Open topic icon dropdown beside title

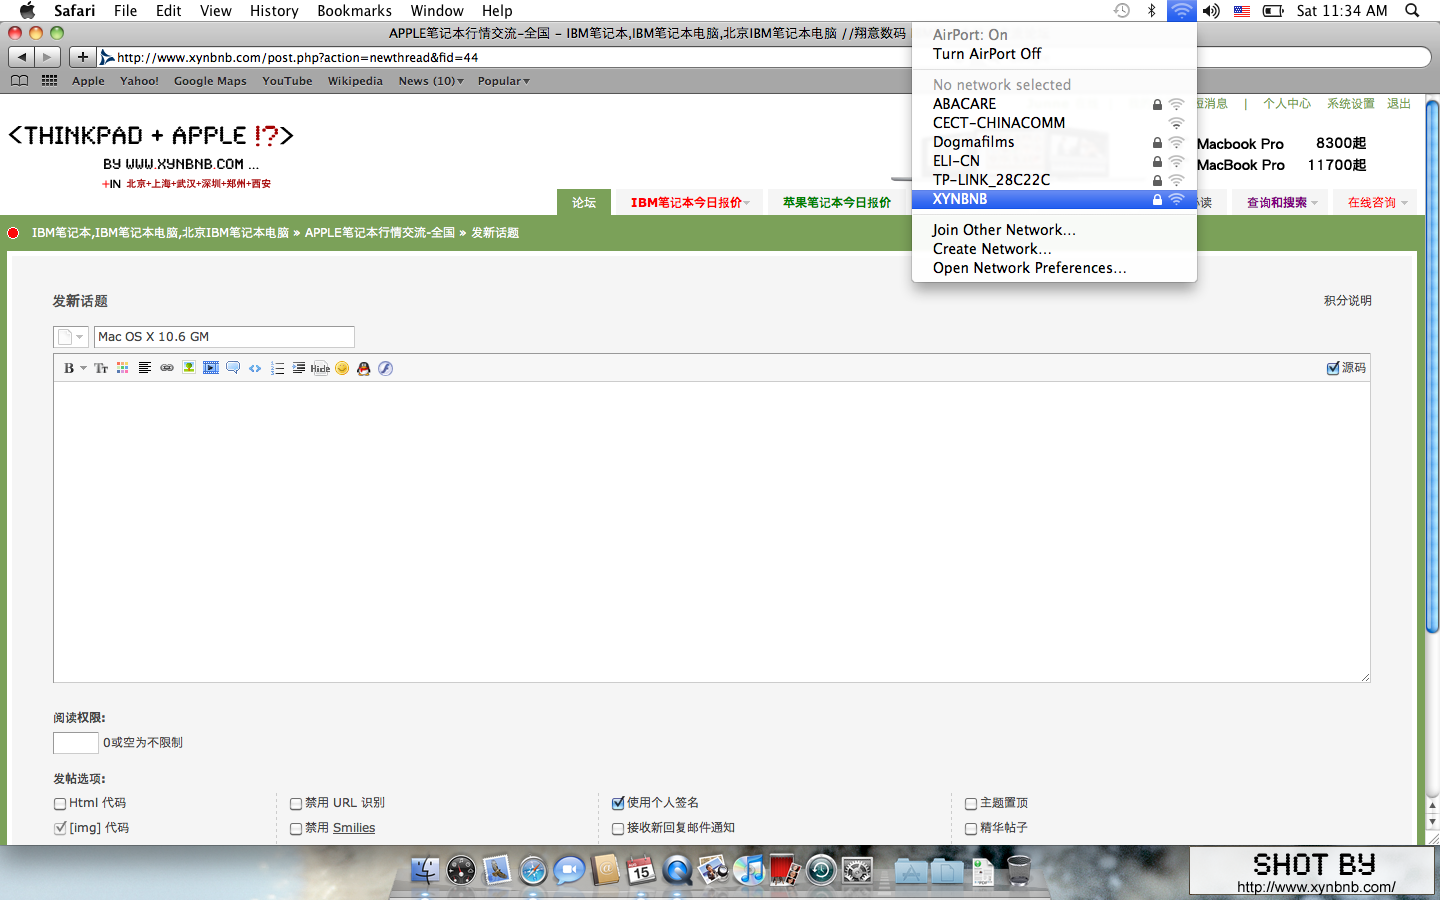[x=71, y=337]
